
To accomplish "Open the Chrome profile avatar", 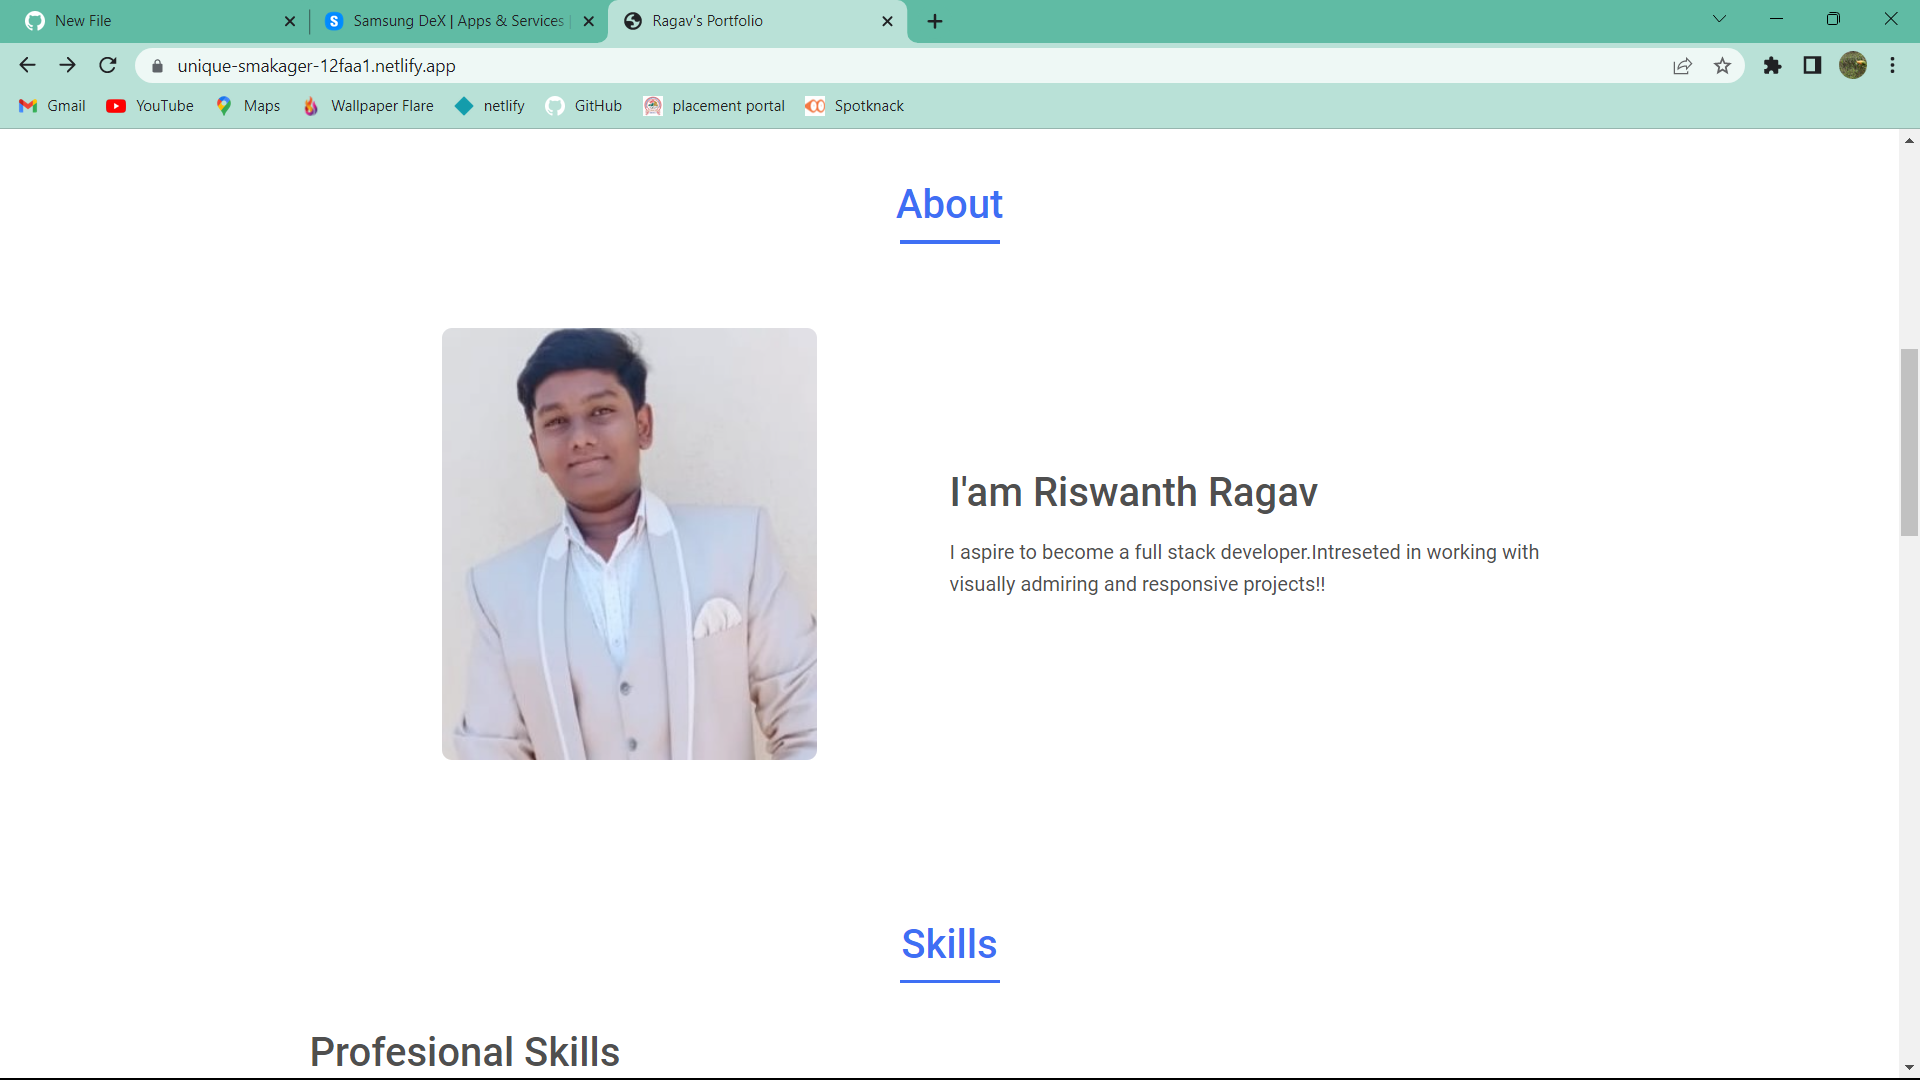I will [1853, 66].
